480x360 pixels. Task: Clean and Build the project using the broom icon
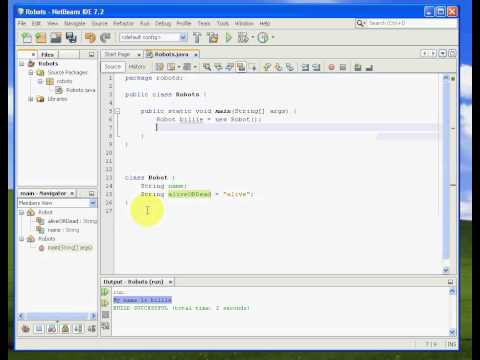tap(213, 38)
